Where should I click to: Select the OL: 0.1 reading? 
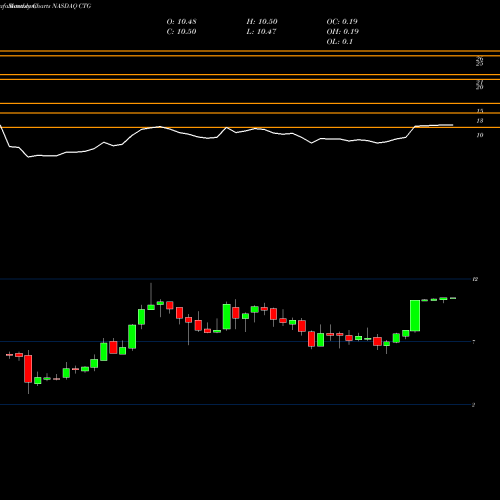[x=339, y=42]
